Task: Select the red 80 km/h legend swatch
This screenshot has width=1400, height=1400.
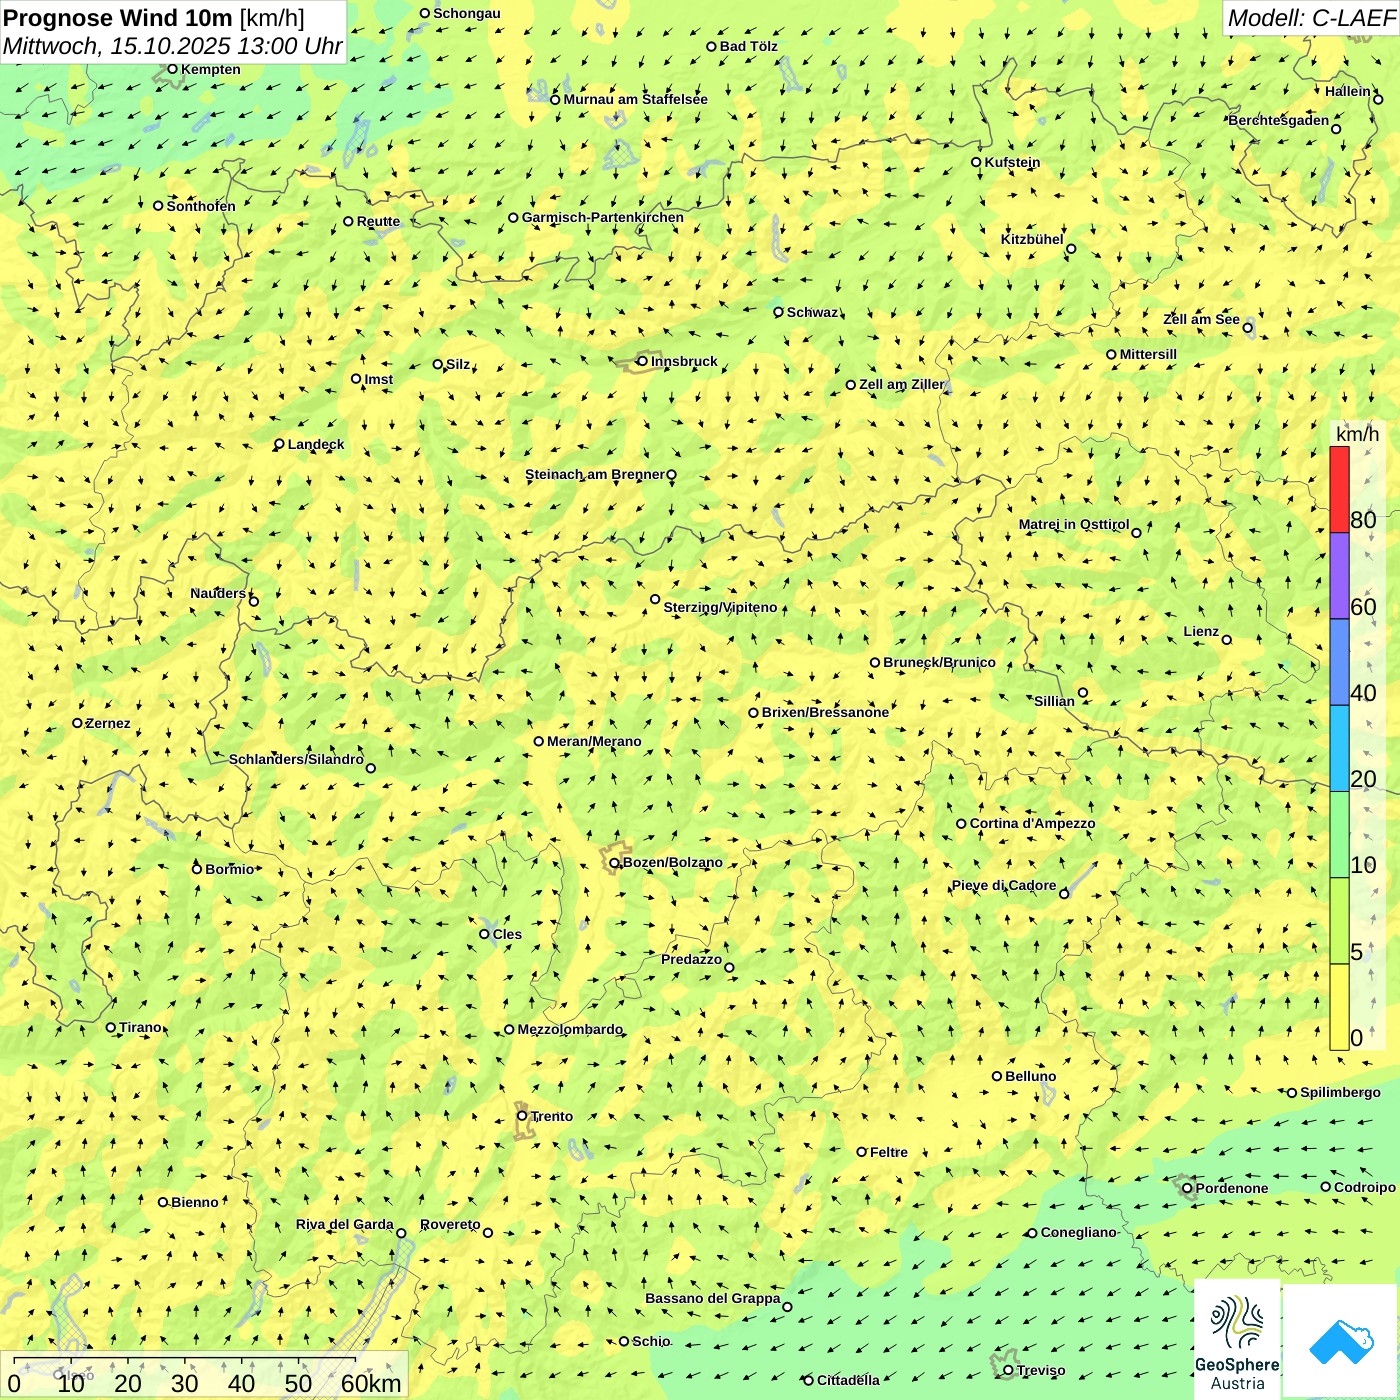Action: (x=1339, y=489)
